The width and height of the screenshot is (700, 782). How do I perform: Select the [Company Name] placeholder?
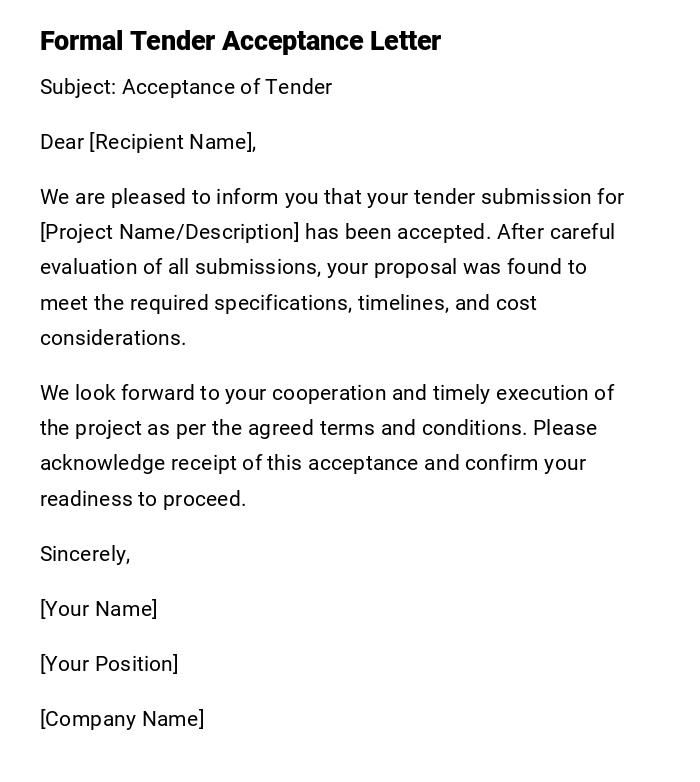coord(122,719)
